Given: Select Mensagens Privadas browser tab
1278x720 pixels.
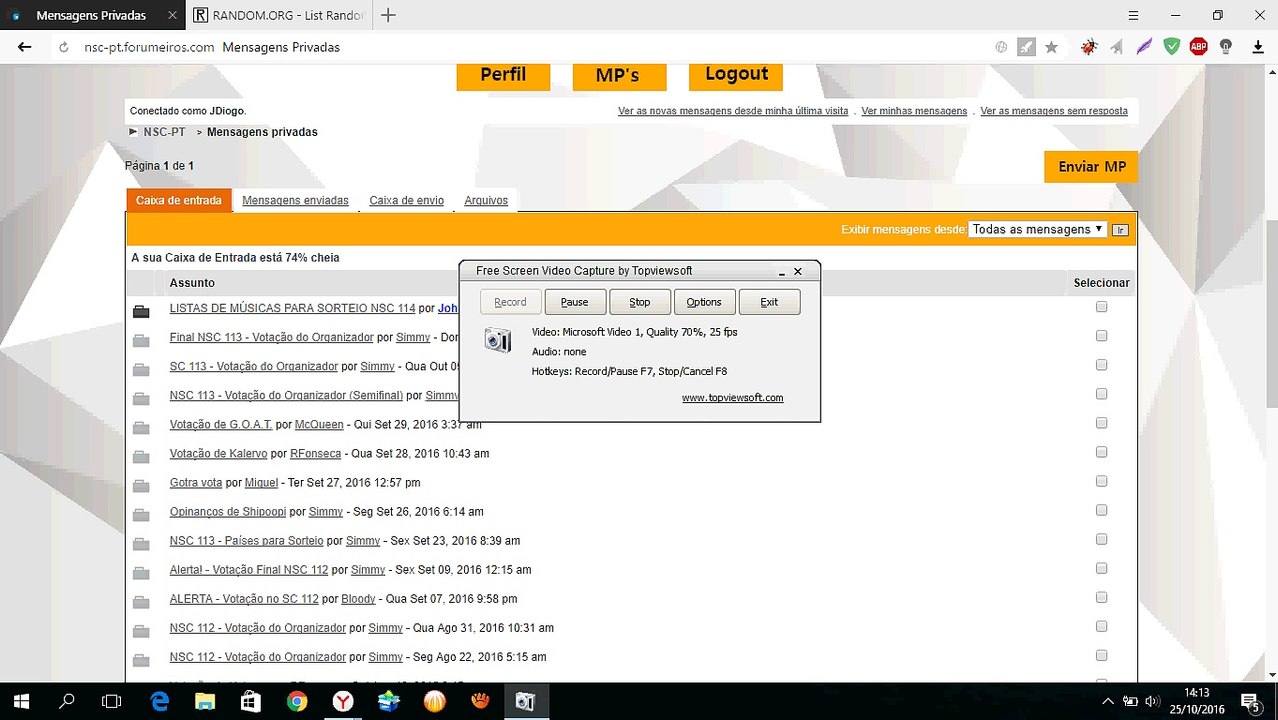Looking at the screenshot, I should click(91, 15).
